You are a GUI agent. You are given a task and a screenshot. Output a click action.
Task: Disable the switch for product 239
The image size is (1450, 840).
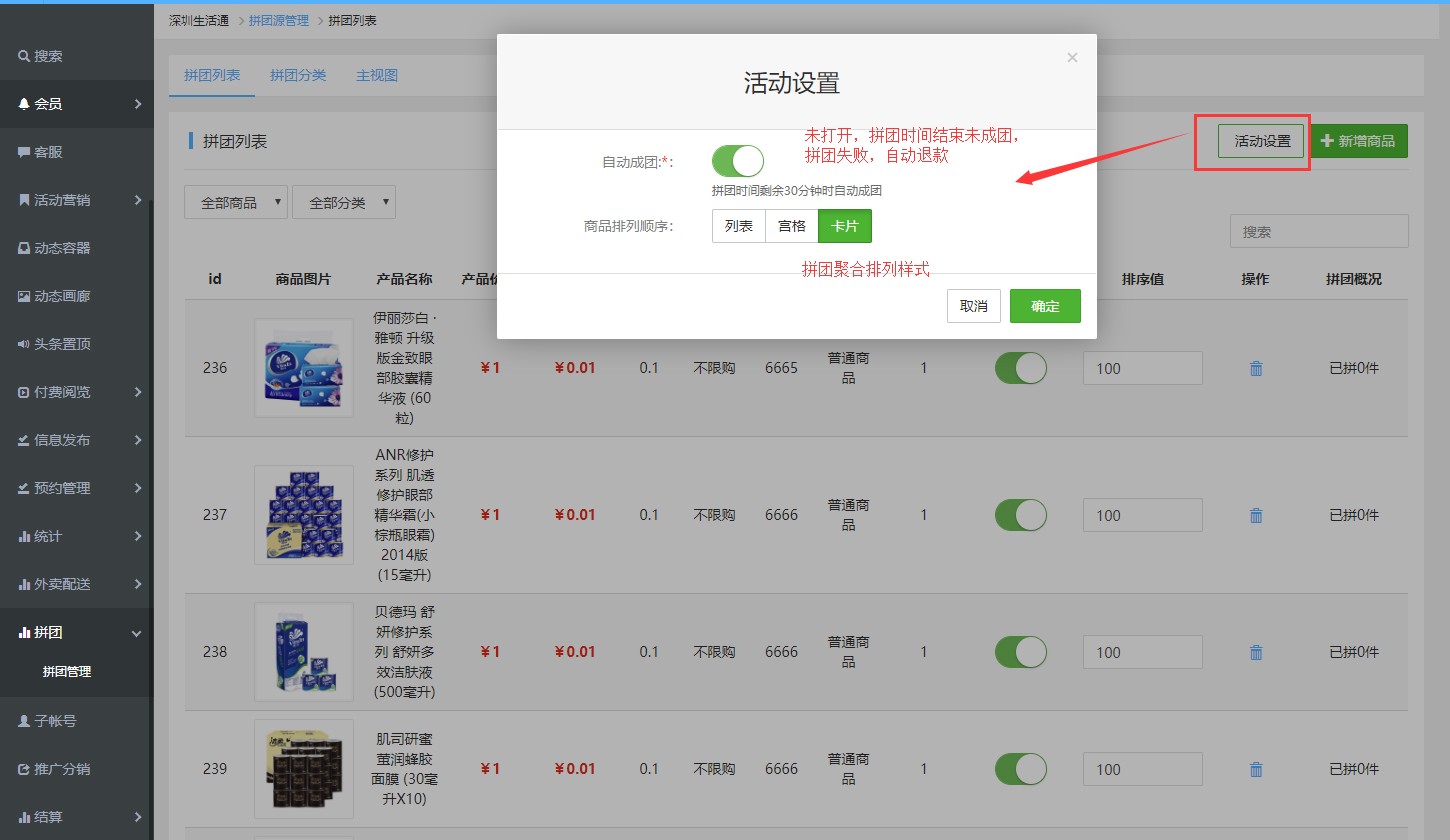1020,769
